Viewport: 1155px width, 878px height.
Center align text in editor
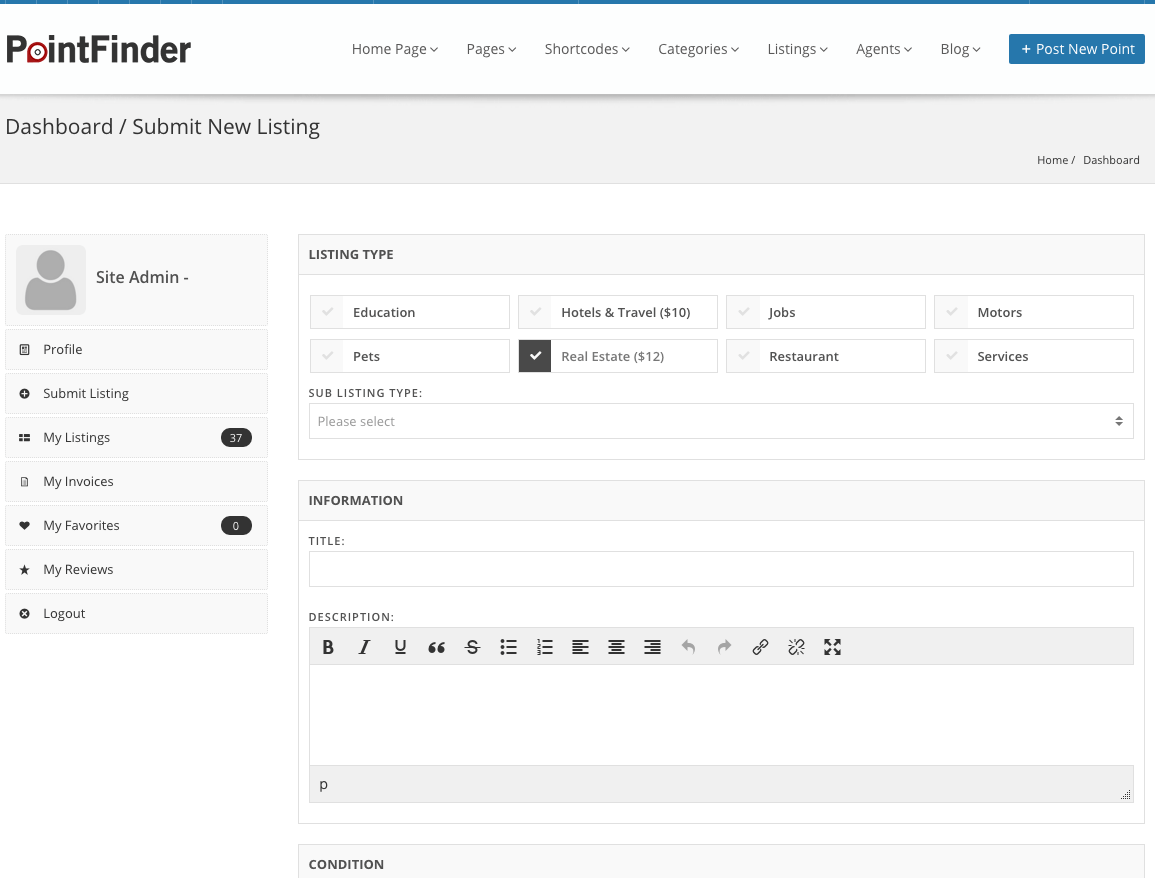[616, 647]
